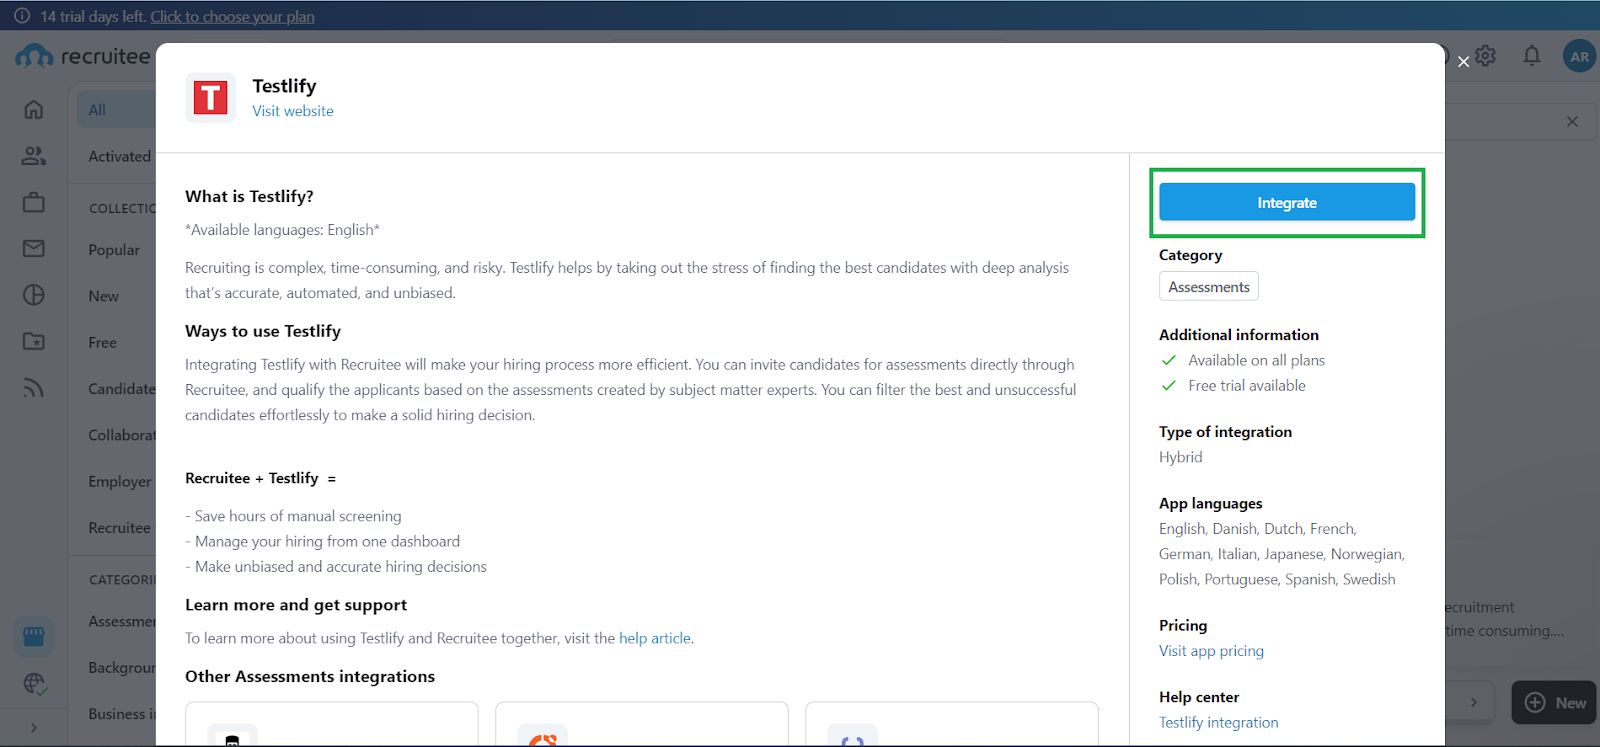Screen dimensions: 1600x747
Task: Select Employer collection item
Action: point(120,481)
